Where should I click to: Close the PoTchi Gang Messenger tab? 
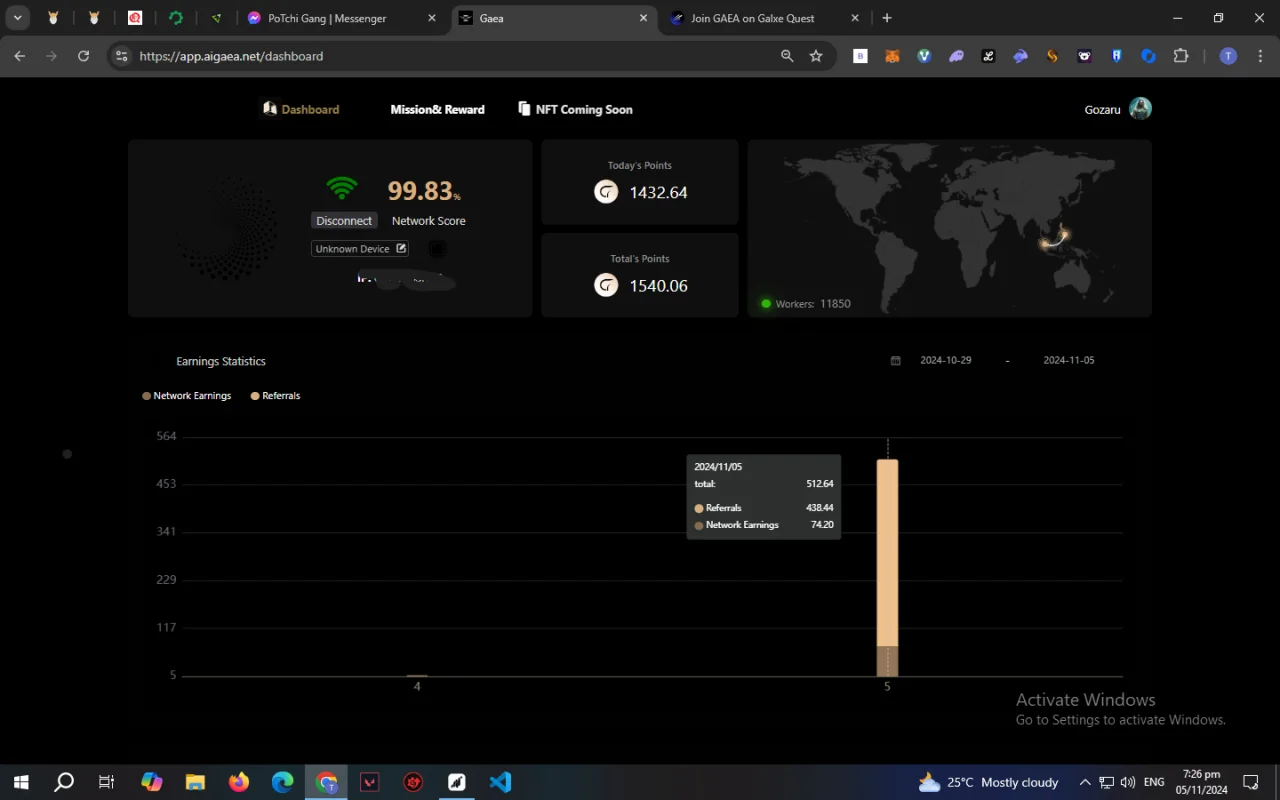point(432,18)
